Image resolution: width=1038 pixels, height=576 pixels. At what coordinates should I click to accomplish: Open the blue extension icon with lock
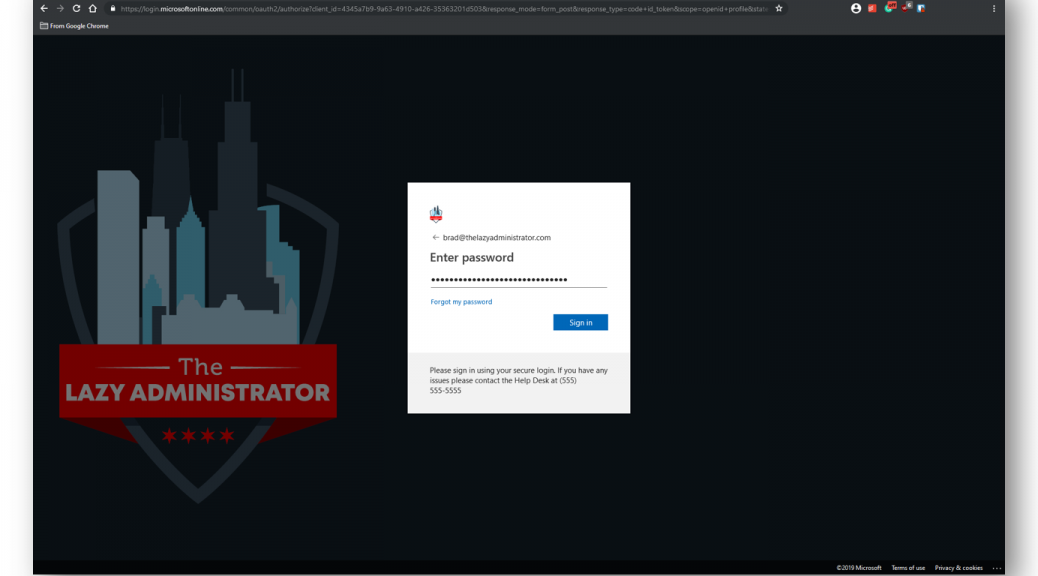coord(921,9)
